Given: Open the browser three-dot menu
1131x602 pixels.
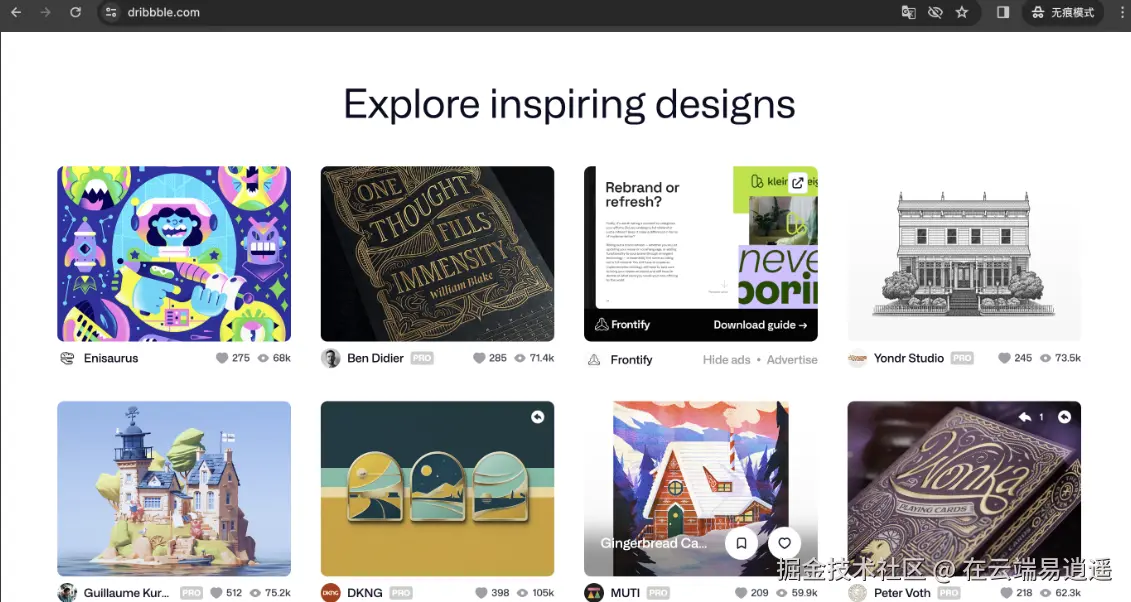Looking at the screenshot, I should (1122, 12).
